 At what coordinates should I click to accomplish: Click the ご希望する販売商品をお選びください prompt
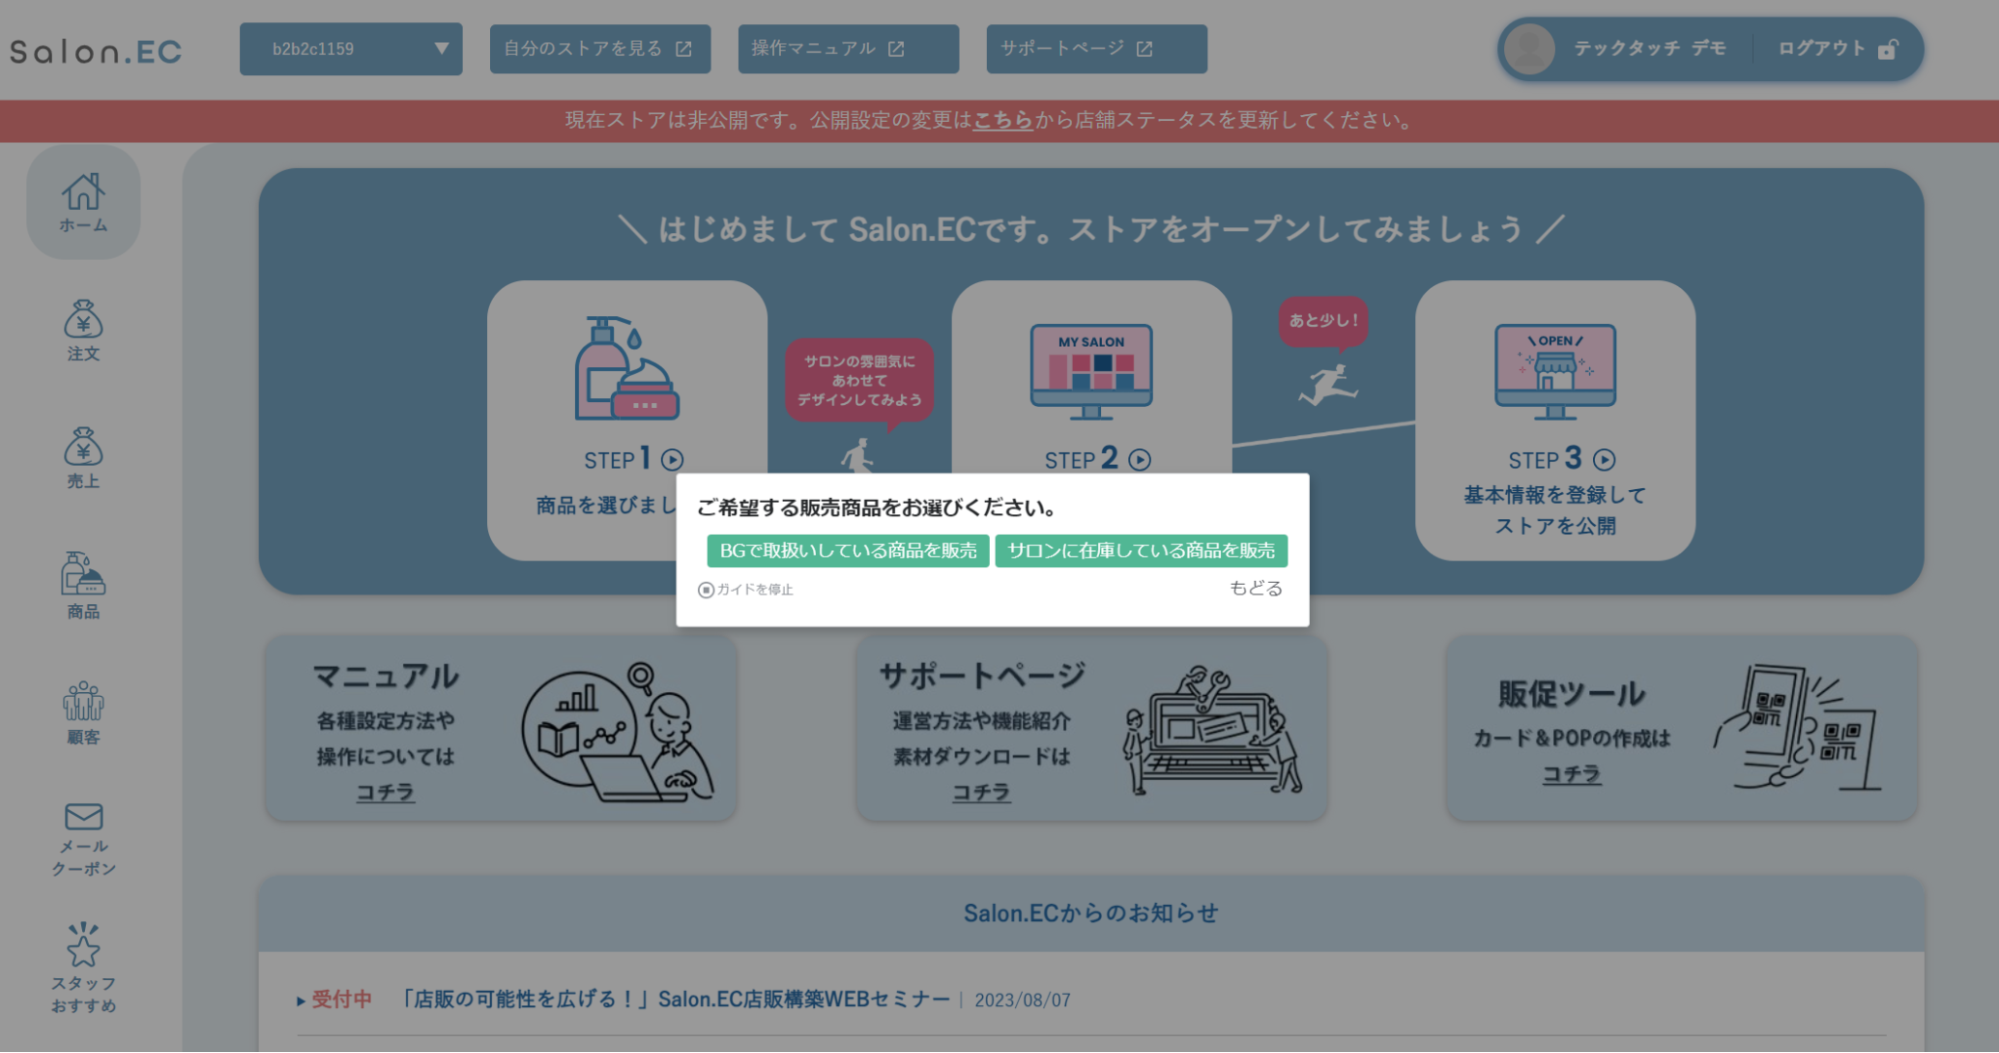(877, 508)
